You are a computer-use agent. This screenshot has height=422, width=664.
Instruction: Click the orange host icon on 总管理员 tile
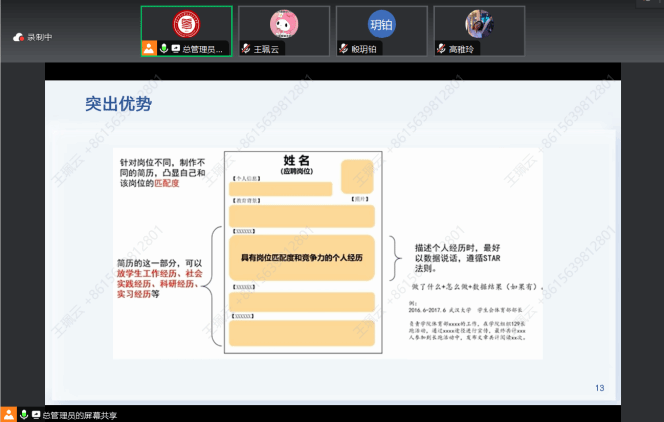pyautogui.click(x=149, y=48)
